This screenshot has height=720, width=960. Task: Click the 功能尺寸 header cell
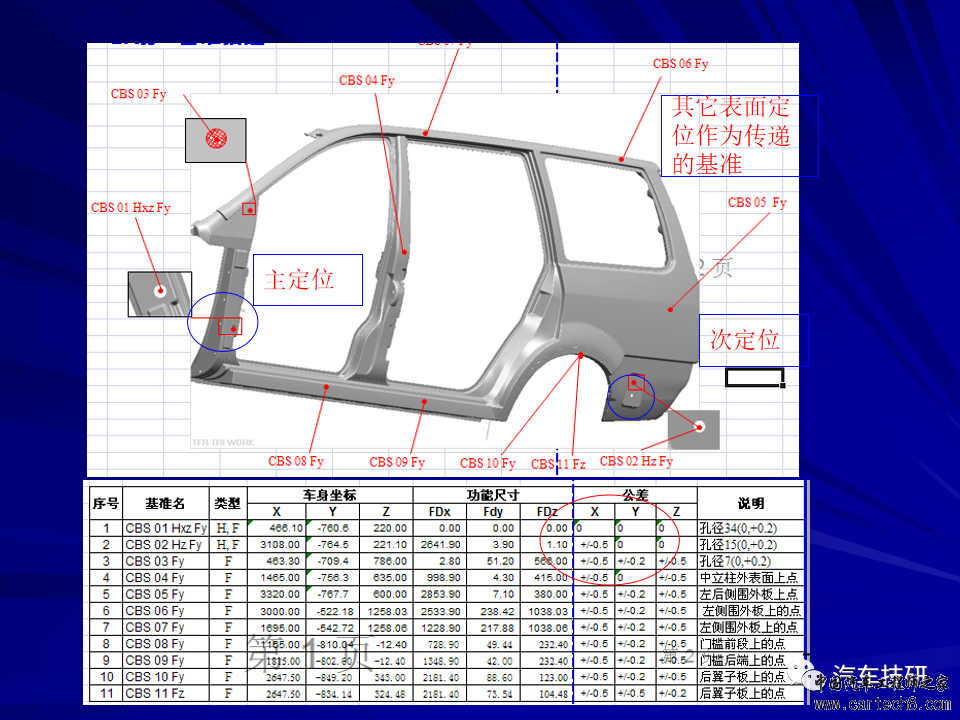pyautogui.click(x=493, y=495)
